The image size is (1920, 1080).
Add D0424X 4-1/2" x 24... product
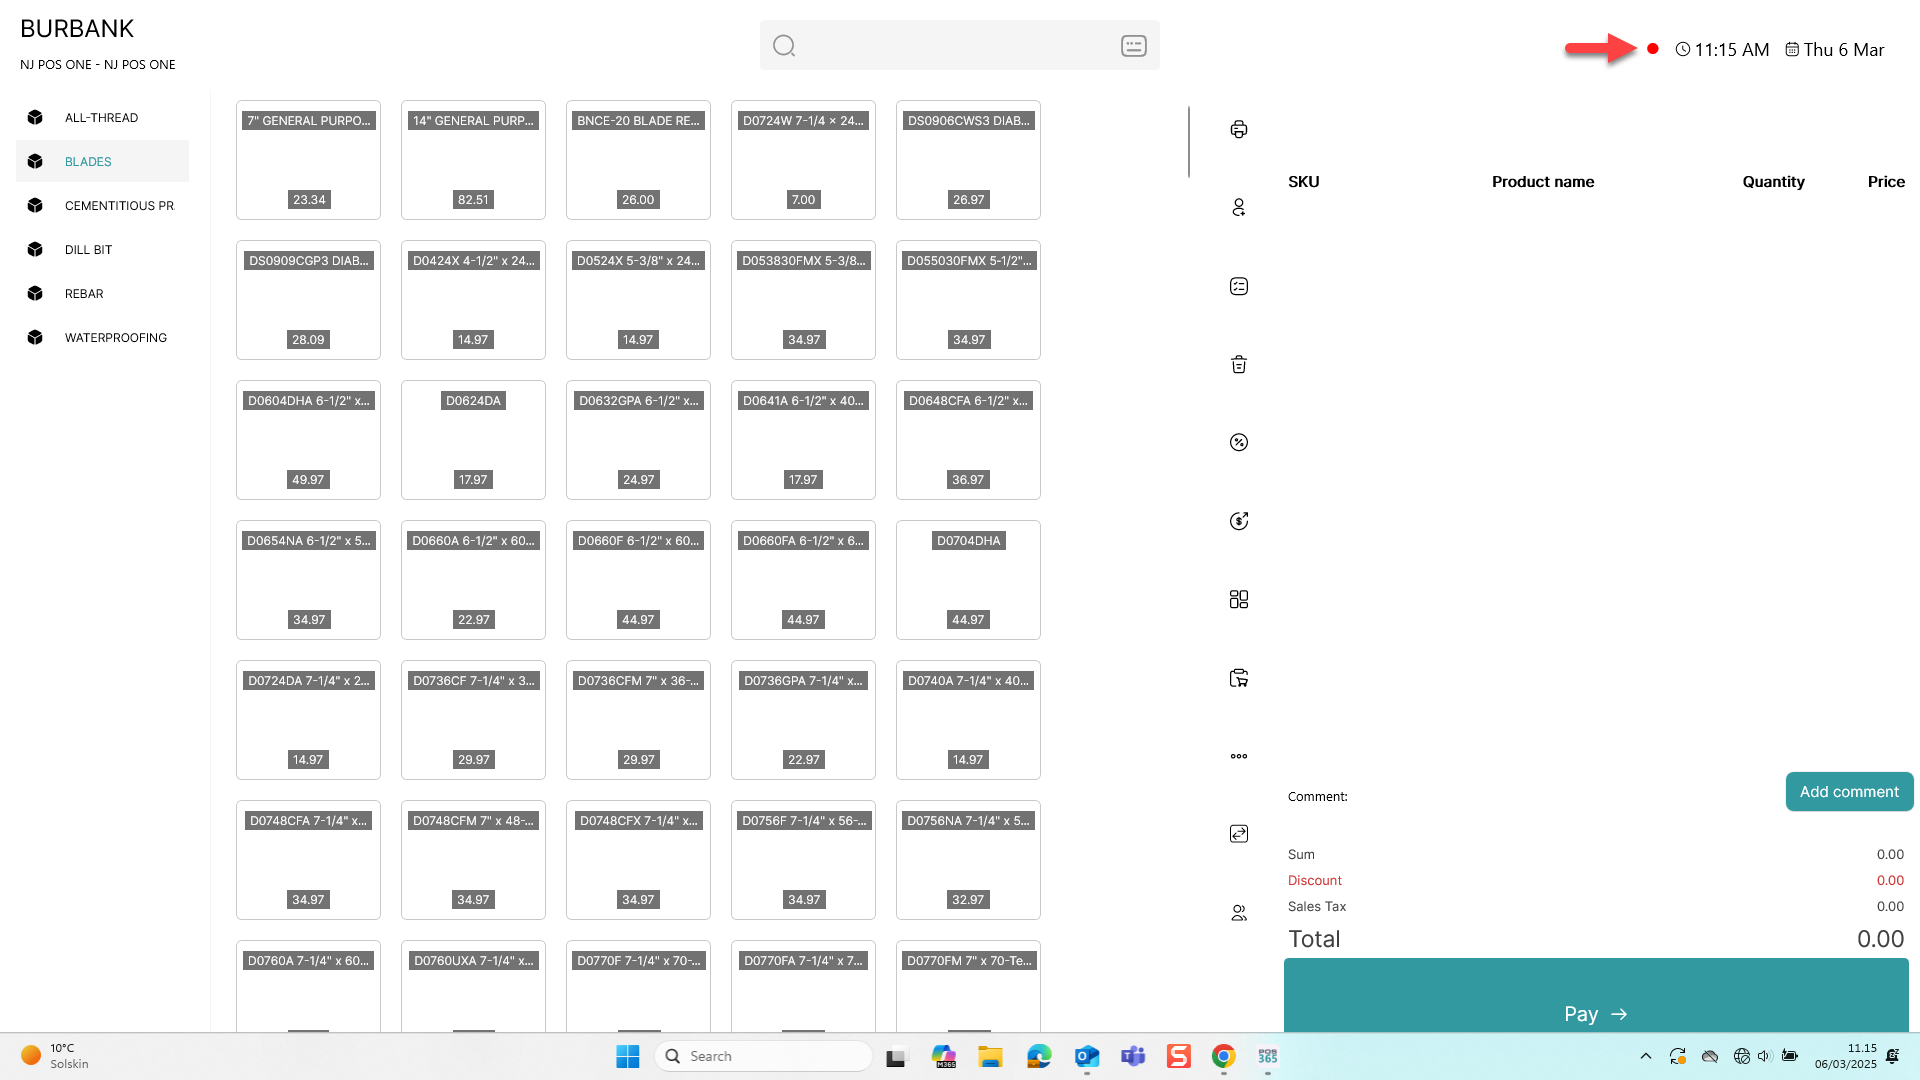pos(473,300)
